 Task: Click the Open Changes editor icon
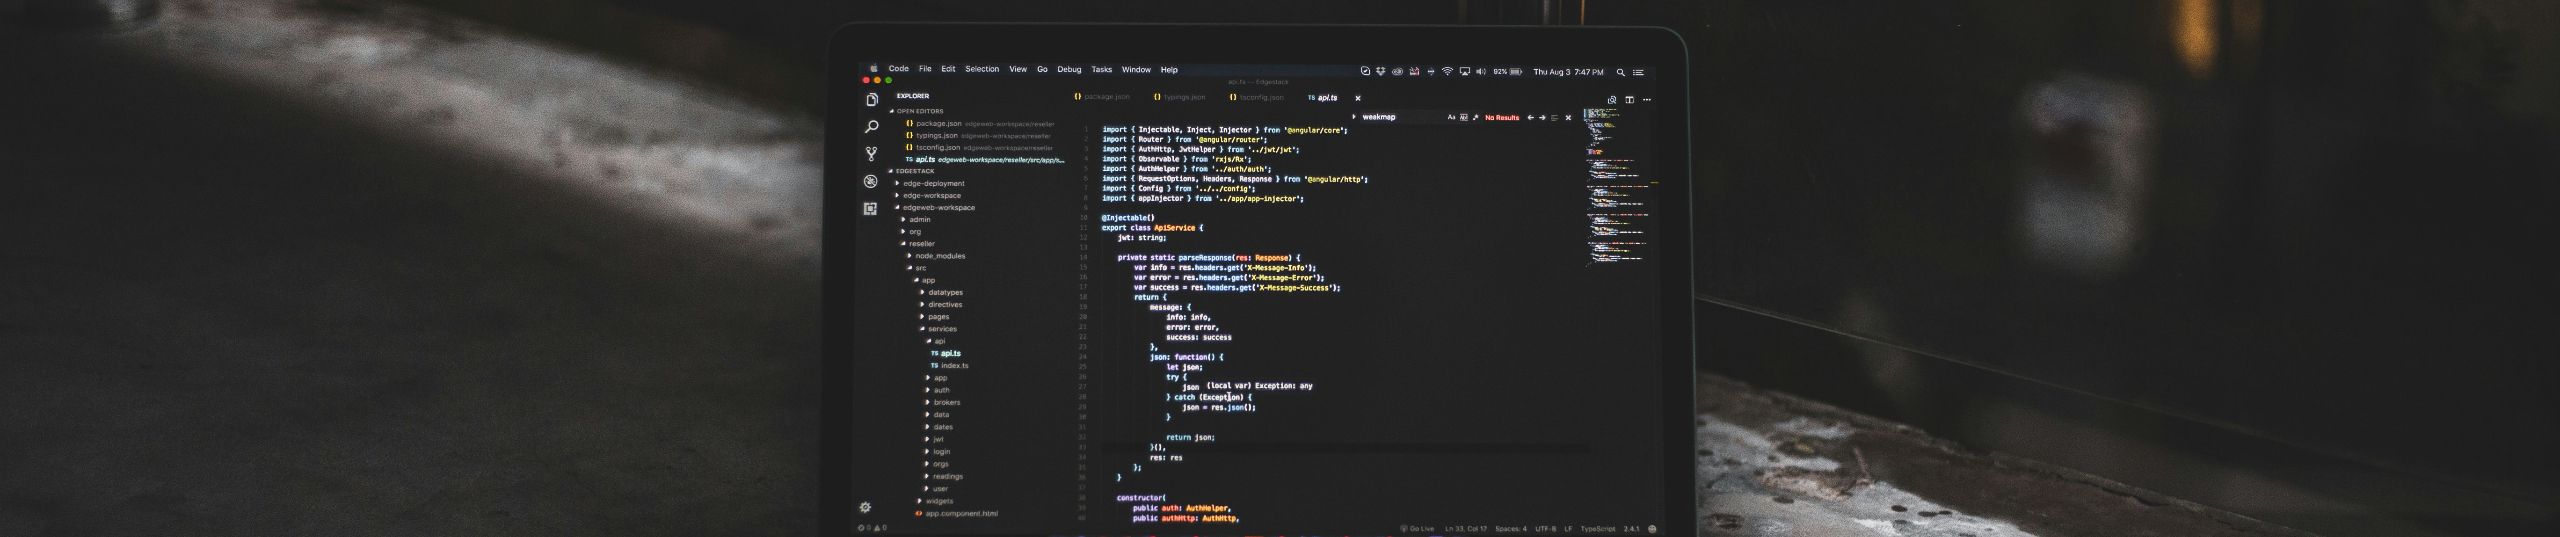[1612, 100]
